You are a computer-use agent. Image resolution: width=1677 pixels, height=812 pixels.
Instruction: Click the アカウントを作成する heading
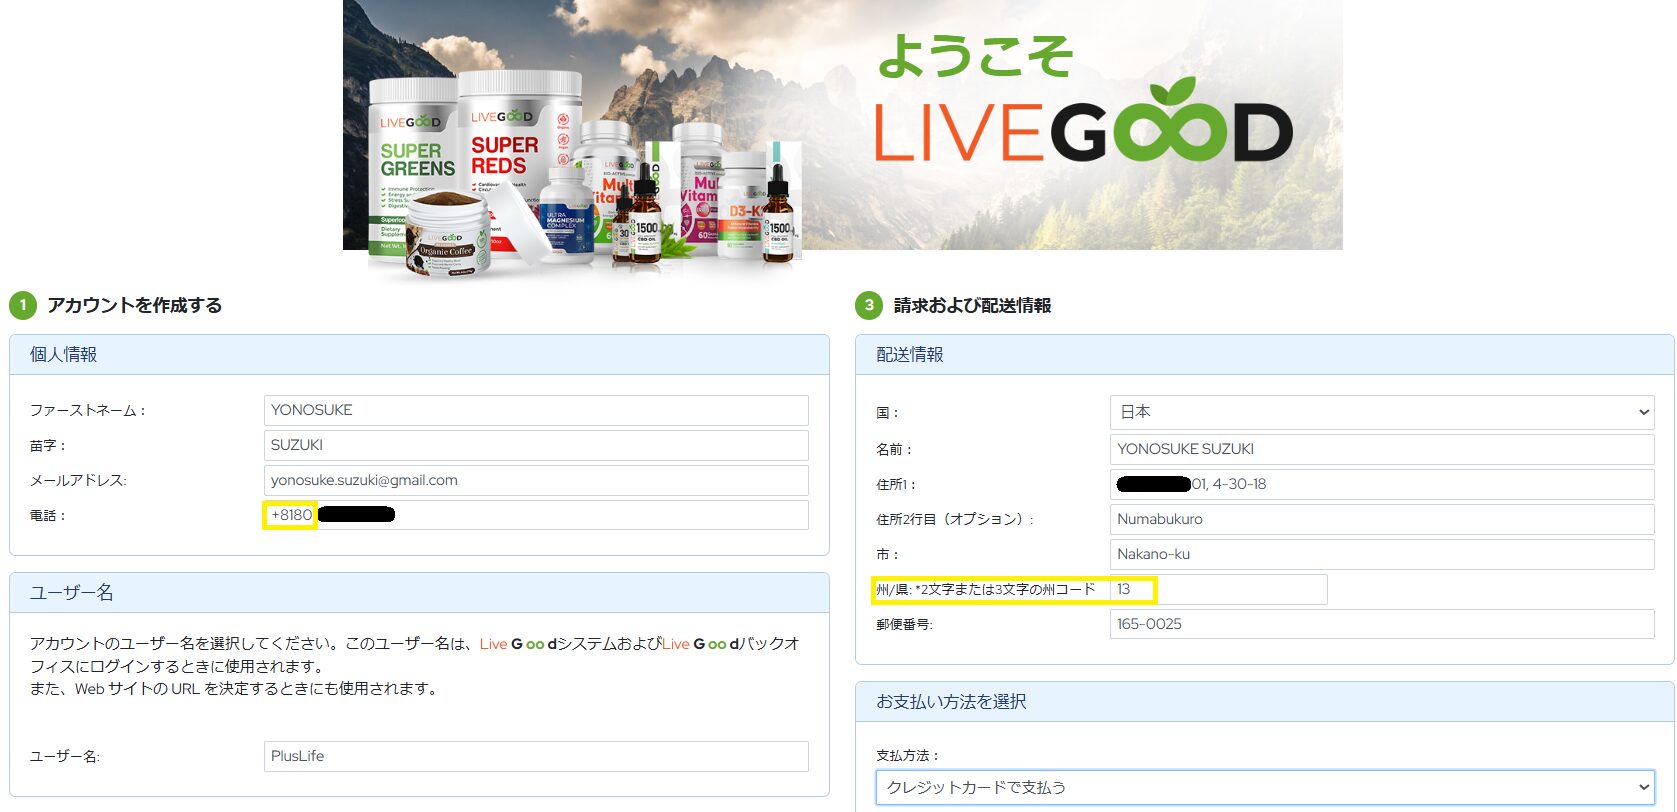pyautogui.click(x=134, y=305)
